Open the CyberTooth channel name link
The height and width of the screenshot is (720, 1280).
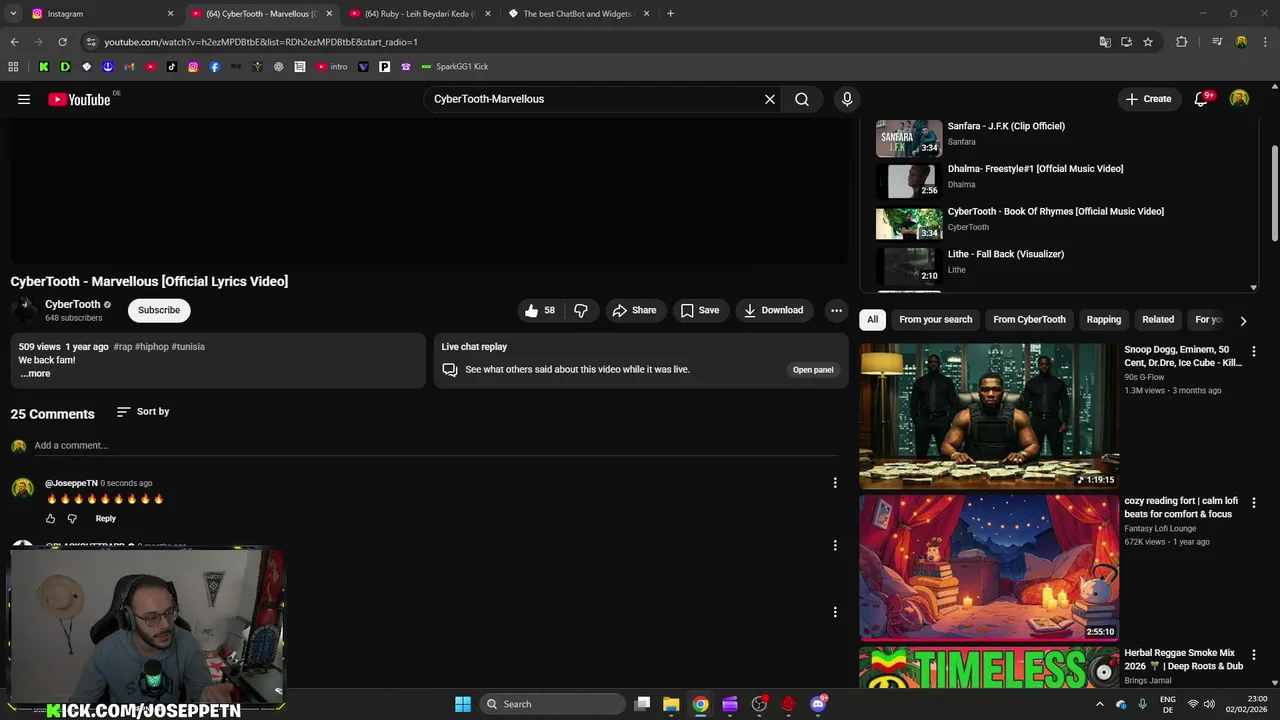pos(73,304)
